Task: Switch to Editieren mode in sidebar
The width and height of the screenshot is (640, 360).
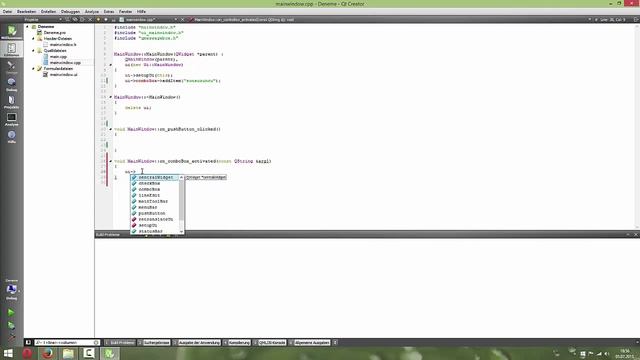Action: [11, 49]
